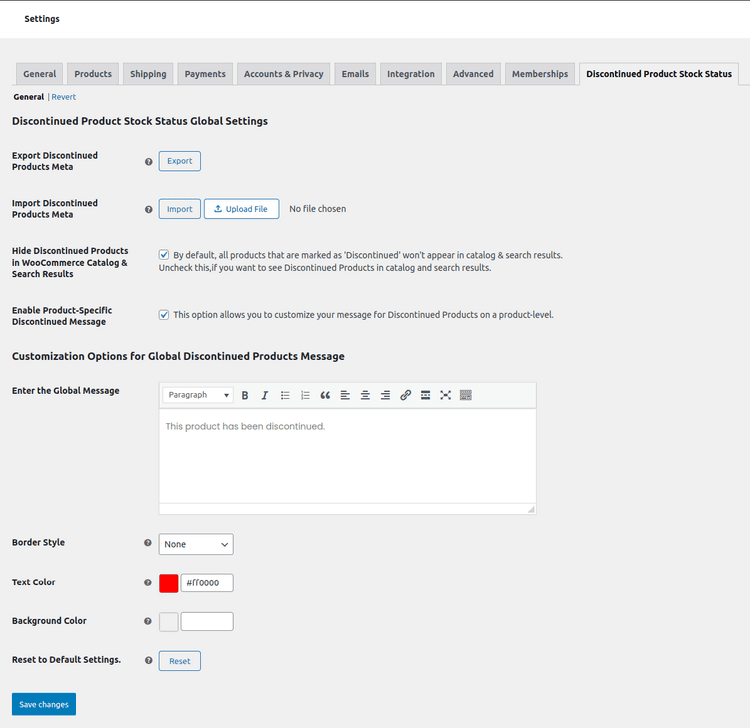This screenshot has height=728, width=750.
Task: Open the red Text Color swatch
Action: [169, 583]
